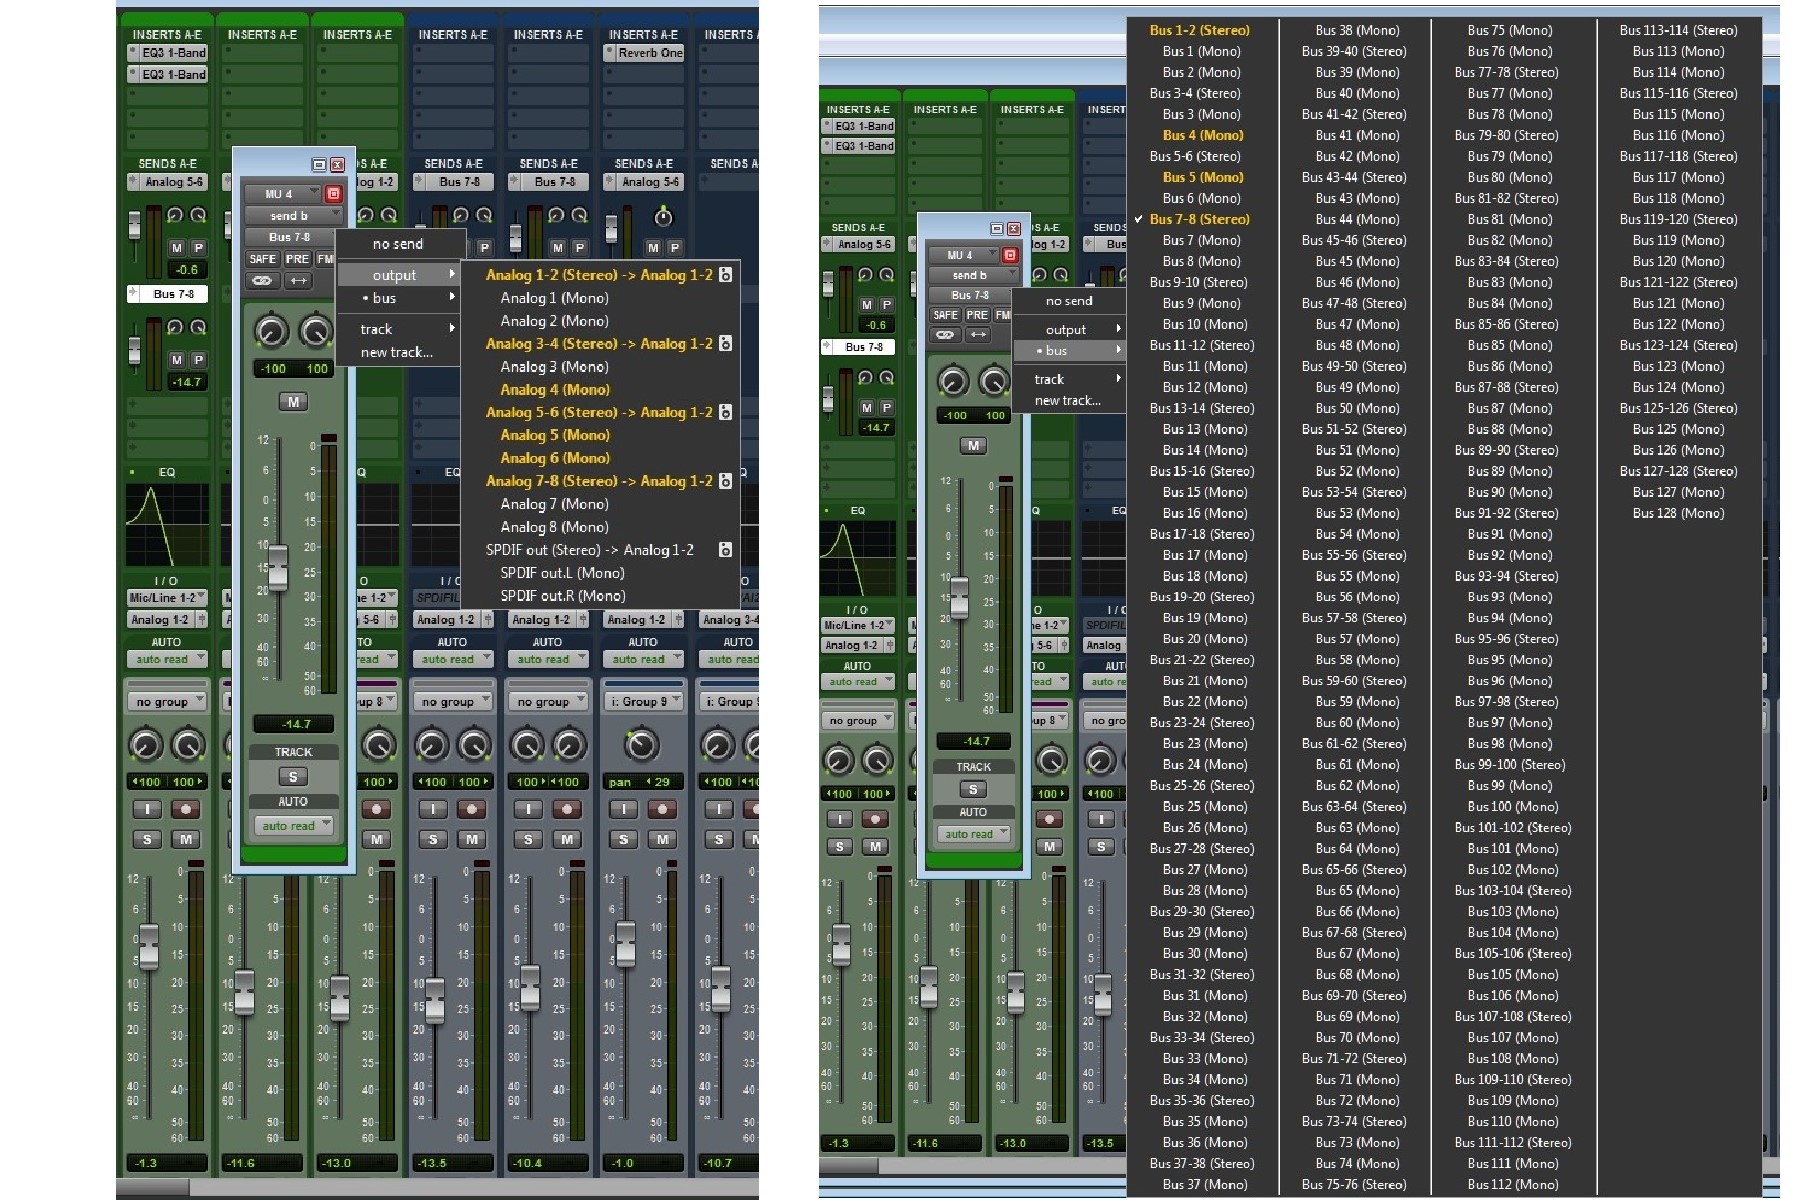Click send level fader in right send window

pos(959,598)
